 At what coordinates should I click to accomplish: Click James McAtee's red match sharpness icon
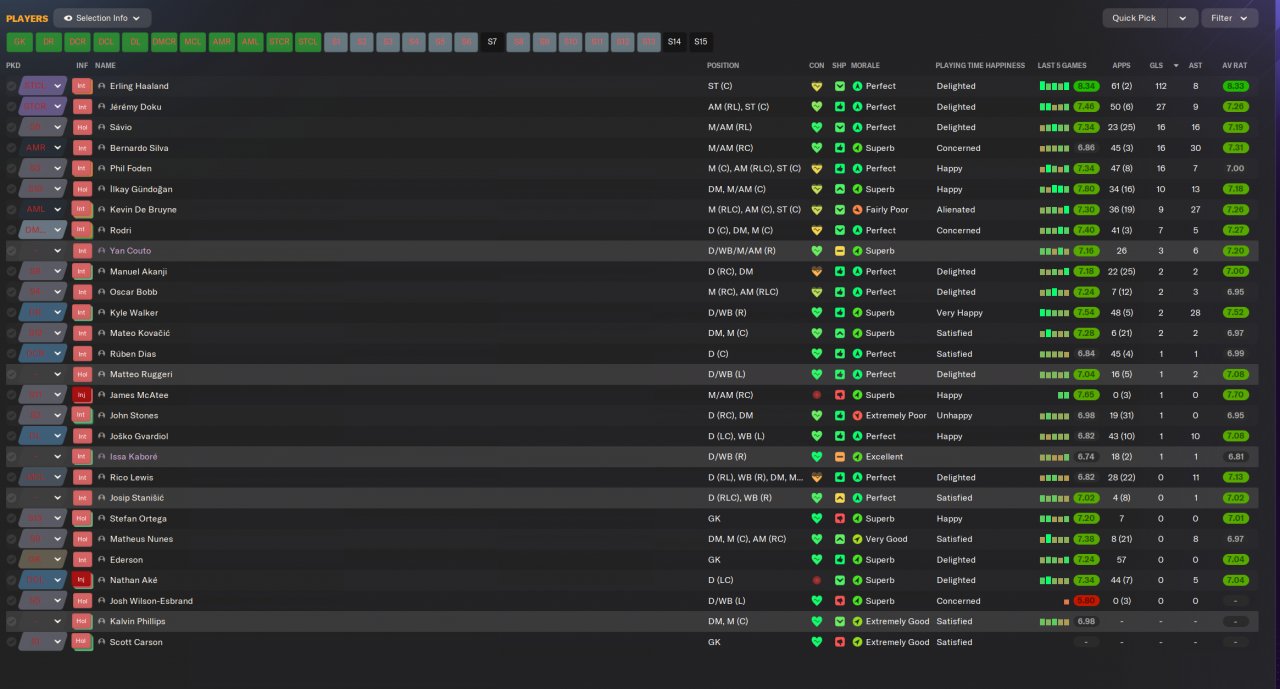coord(840,395)
